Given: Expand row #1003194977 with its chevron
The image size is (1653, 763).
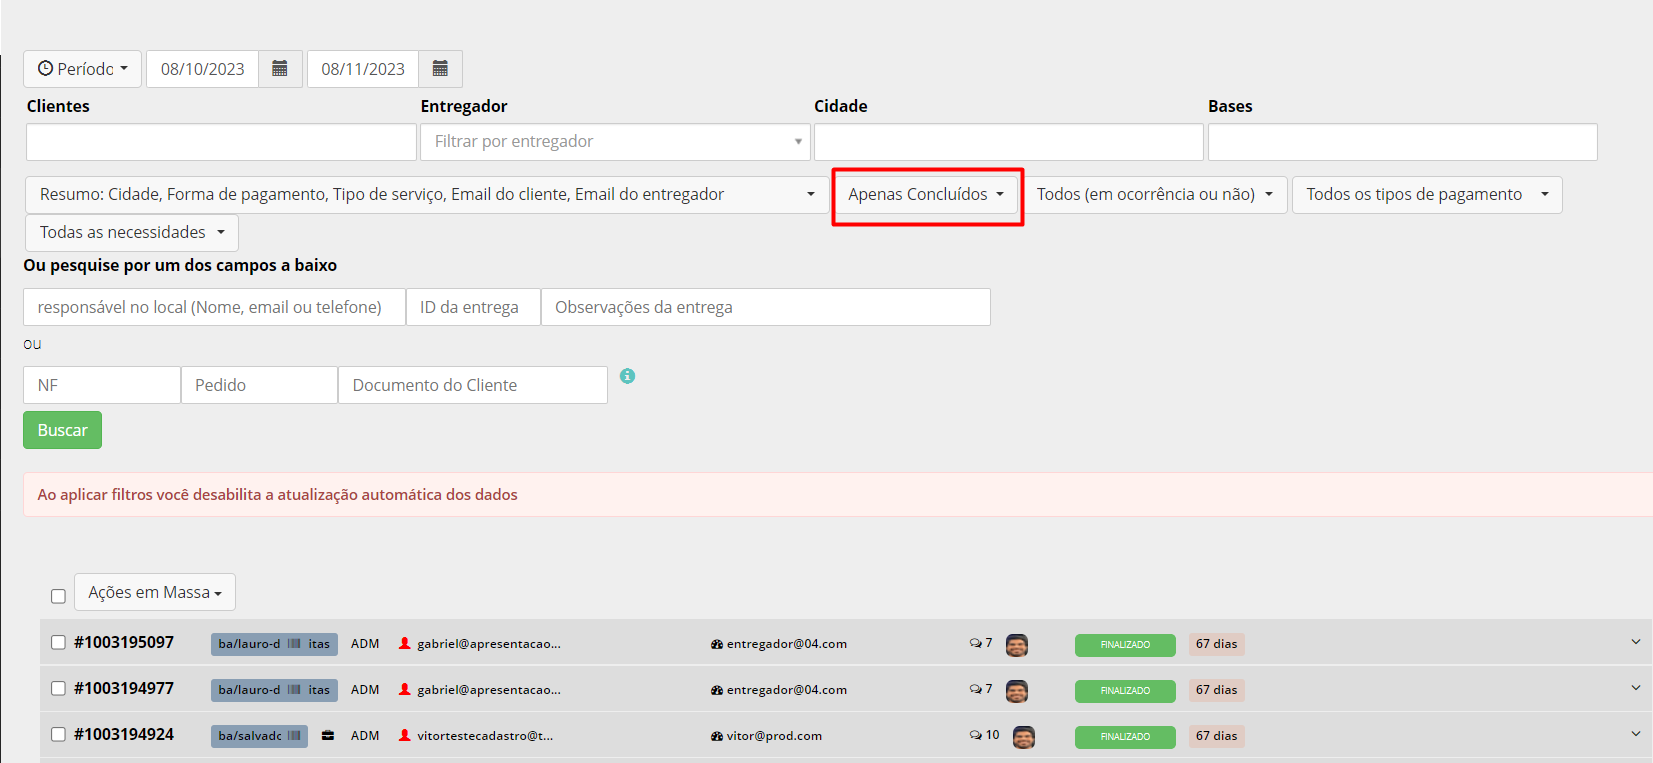Looking at the screenshot, I should [1636, 688].
